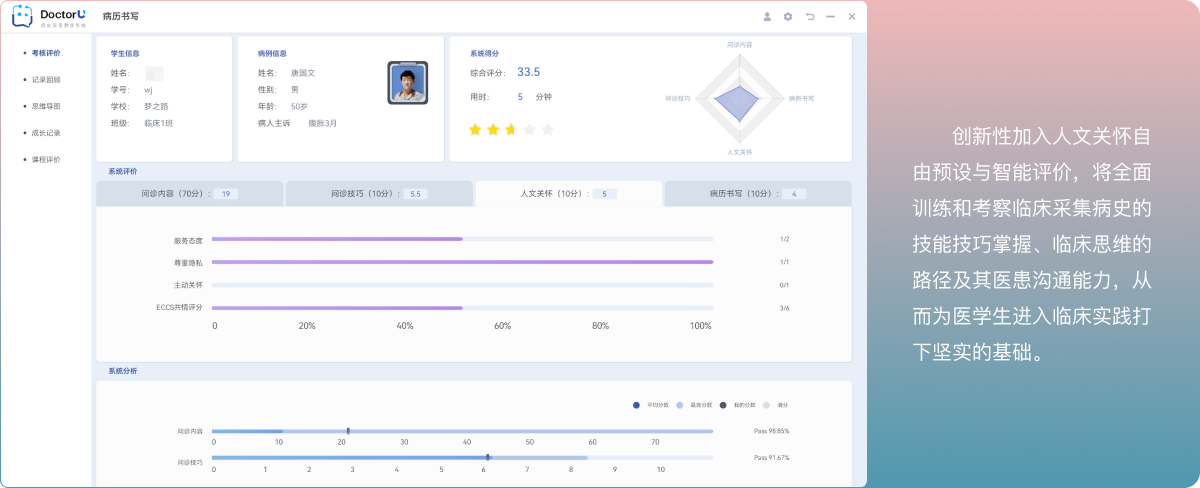Toggle 平均分数 legend dot
Viewport: 1200px width, 488px height.
(x=636, y=405)
